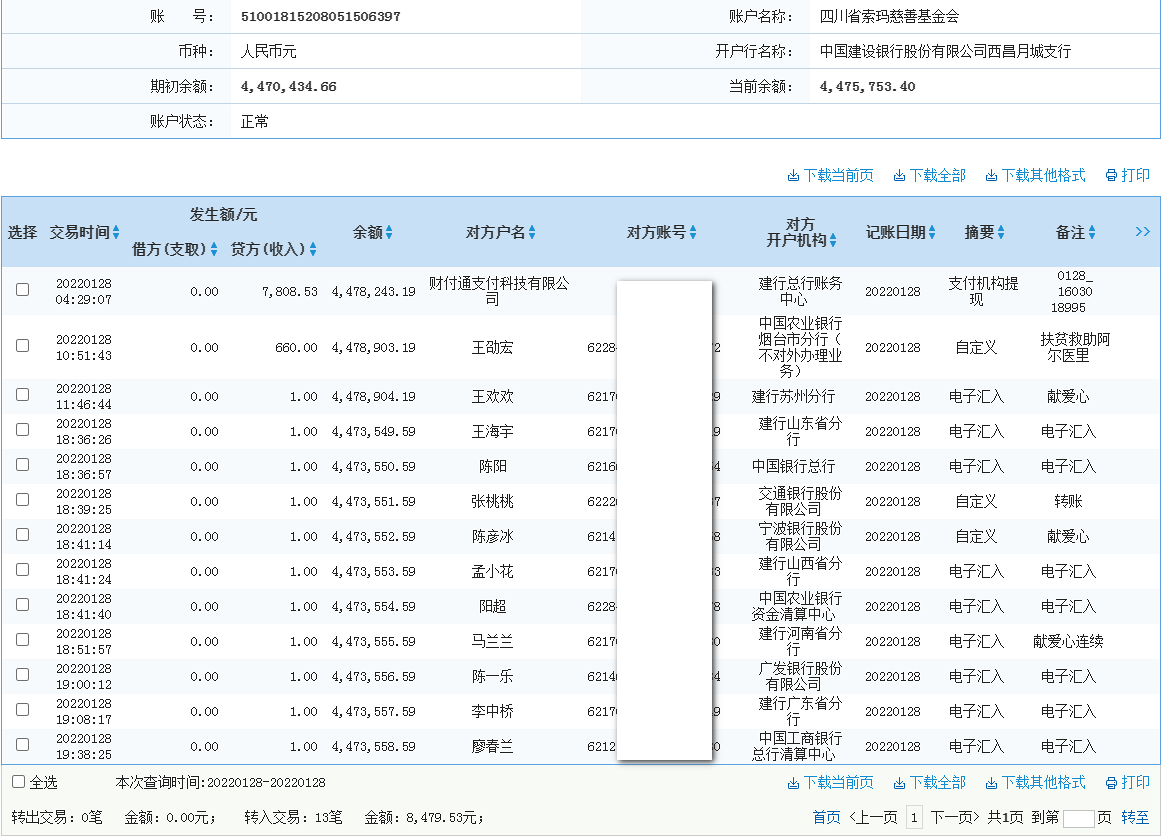
Task: Click 选择 column header
Action: point(22,233)
